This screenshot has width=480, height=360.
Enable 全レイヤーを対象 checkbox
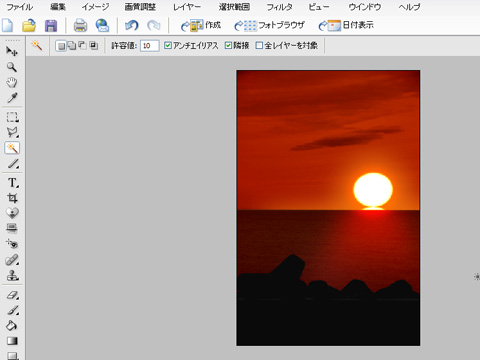pos(259,45)
